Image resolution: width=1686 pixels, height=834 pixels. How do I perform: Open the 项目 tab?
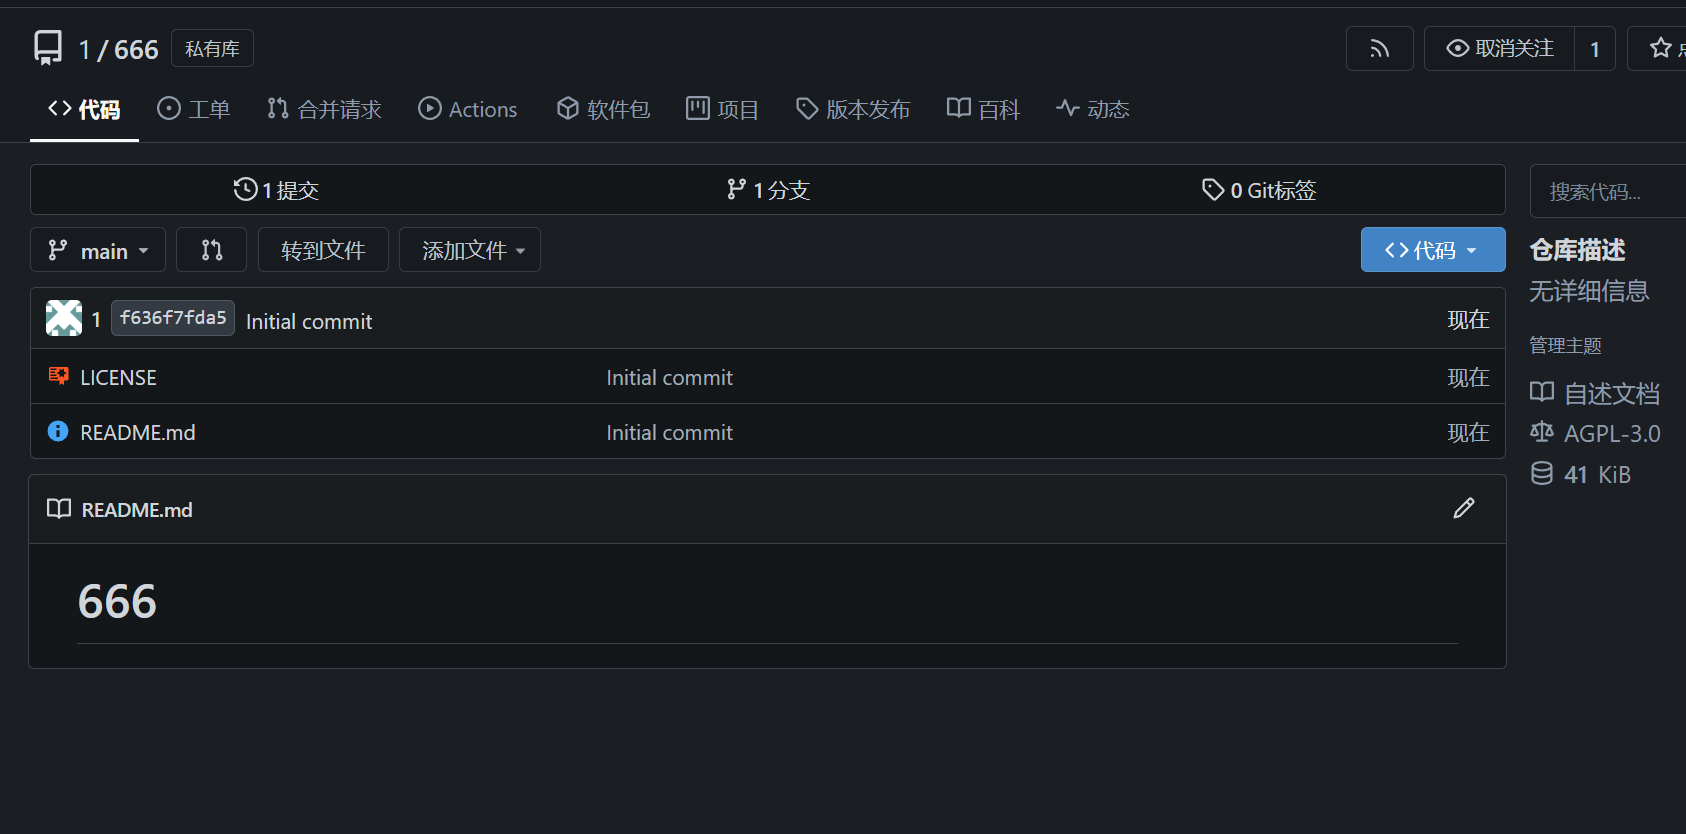[x=722, y=109]
